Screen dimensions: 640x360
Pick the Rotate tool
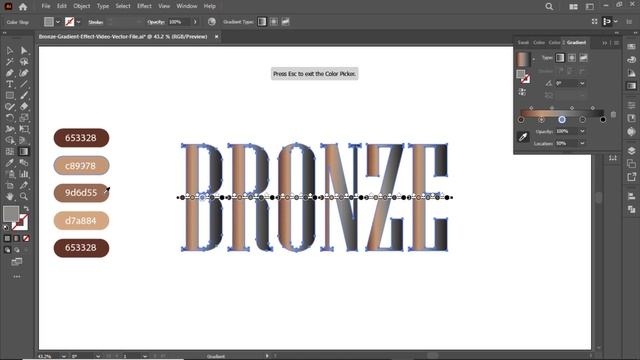[x=9, y=118]
